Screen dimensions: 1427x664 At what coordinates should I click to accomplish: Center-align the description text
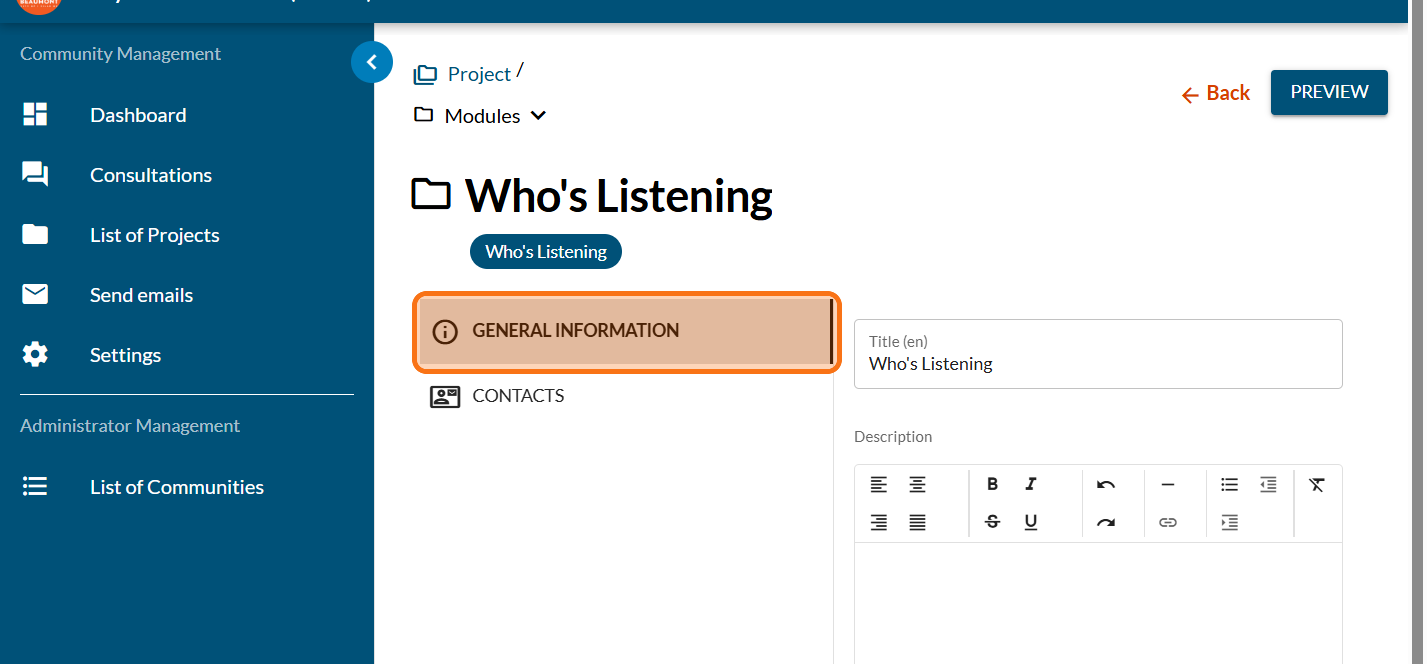coord(917,484)
